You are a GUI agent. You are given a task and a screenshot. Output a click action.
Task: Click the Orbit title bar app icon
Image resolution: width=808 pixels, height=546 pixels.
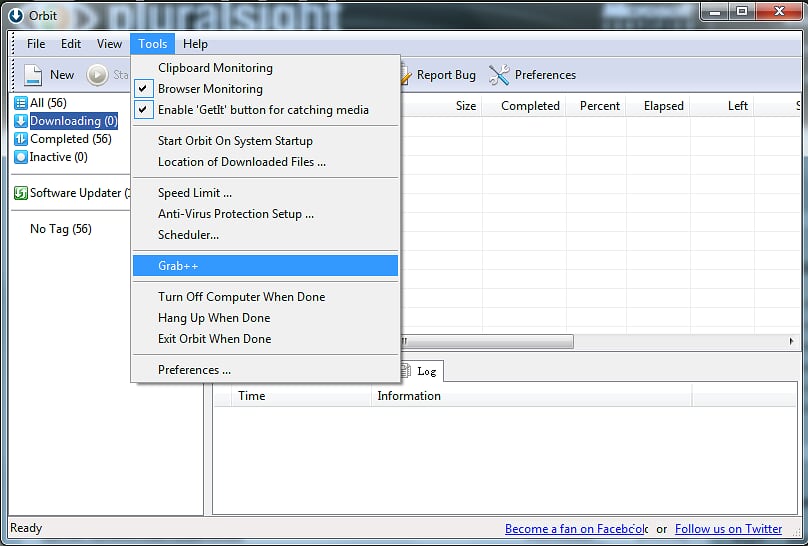pos(16,16)
